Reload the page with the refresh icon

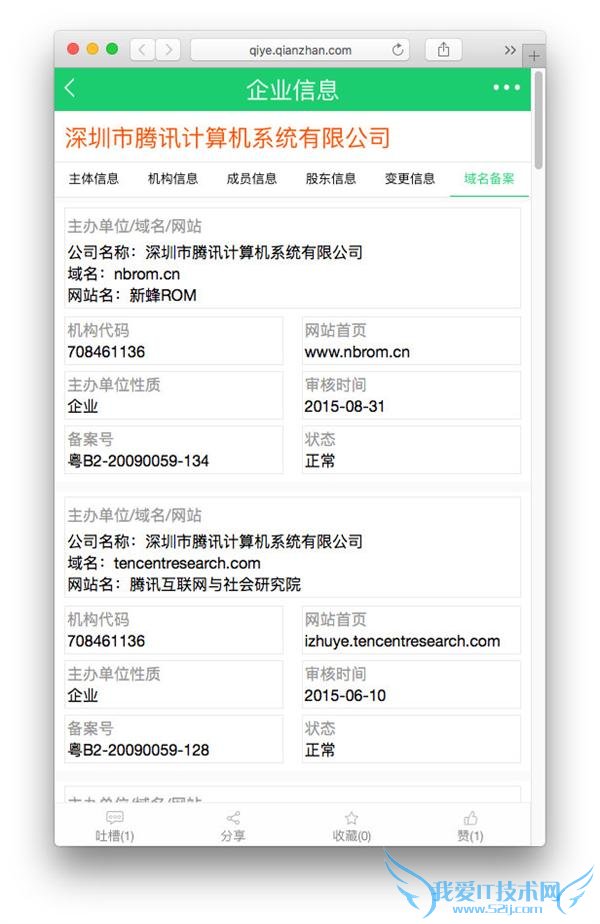398,50
